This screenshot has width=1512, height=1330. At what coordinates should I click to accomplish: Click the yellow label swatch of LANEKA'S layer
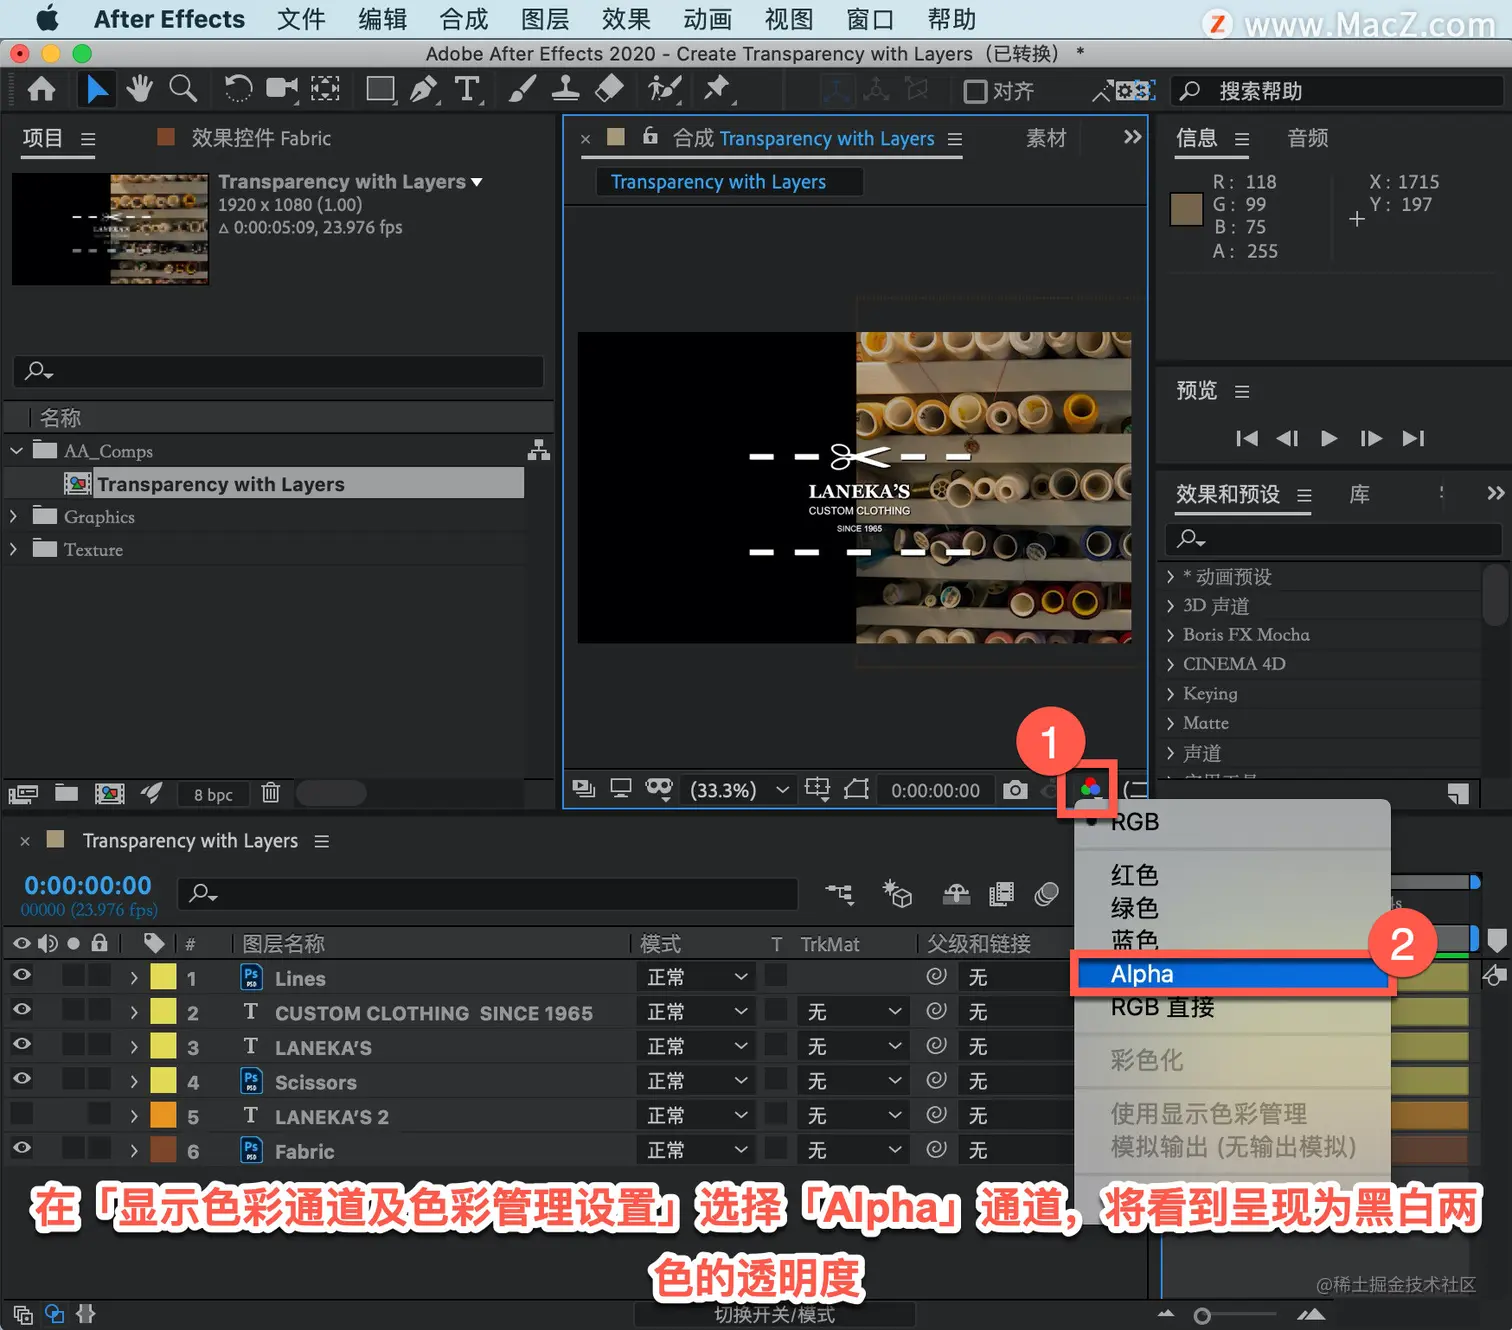[163, 1046]
